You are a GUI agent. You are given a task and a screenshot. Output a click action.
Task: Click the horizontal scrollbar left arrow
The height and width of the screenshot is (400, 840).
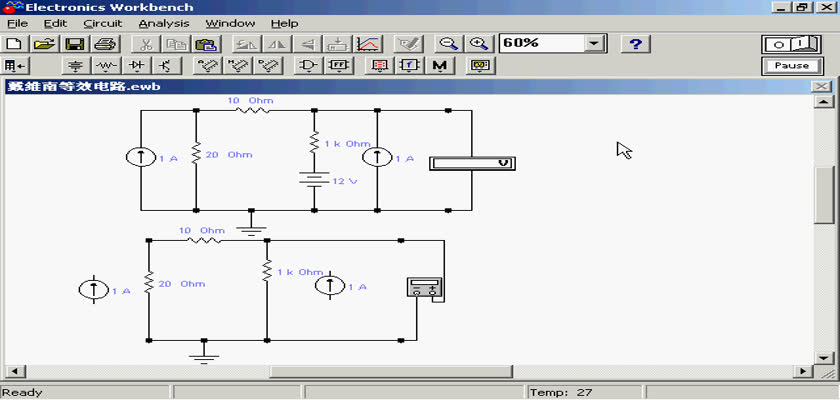[13, 371]
